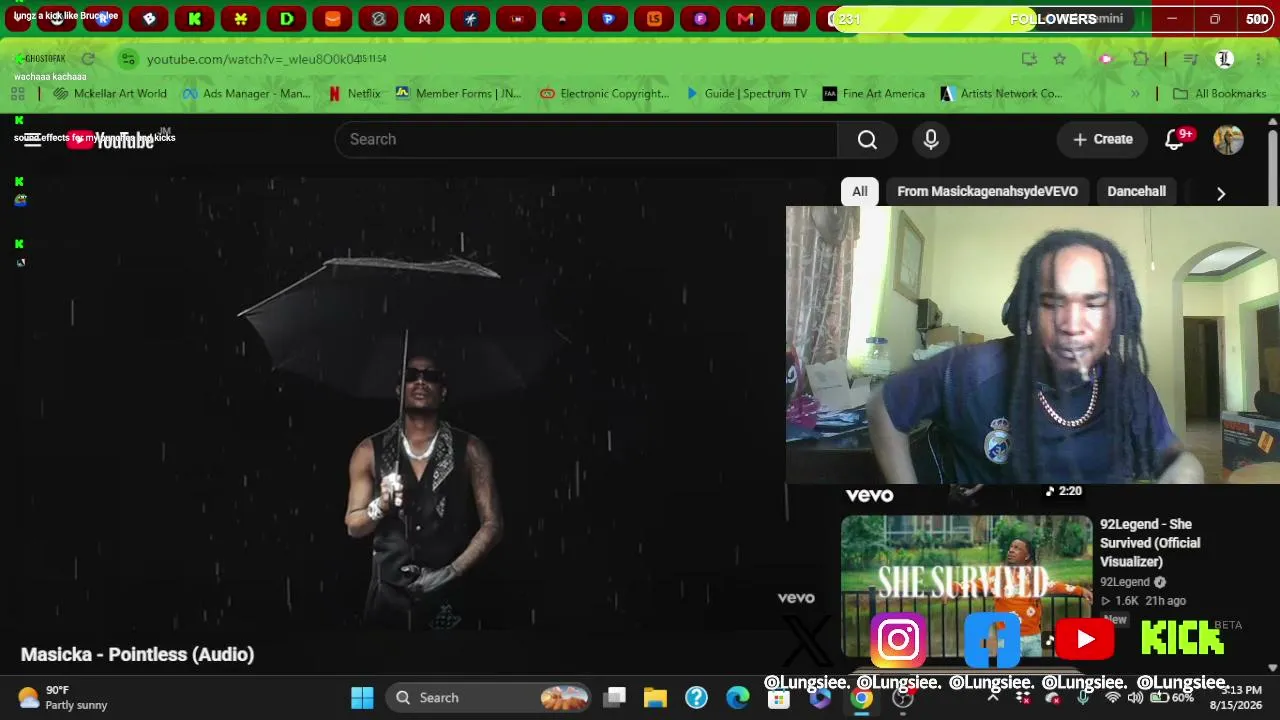Open the clock and date flyout
This screenshot has width=1280, height=720.
[1237, 697]
